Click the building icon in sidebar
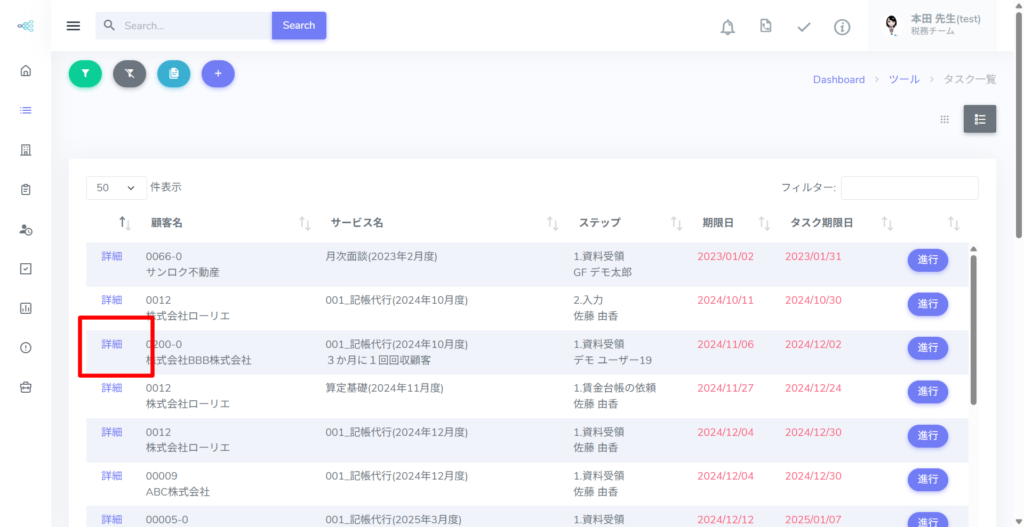The height and width of the screenshot is (527, 1024). [26, 150]
